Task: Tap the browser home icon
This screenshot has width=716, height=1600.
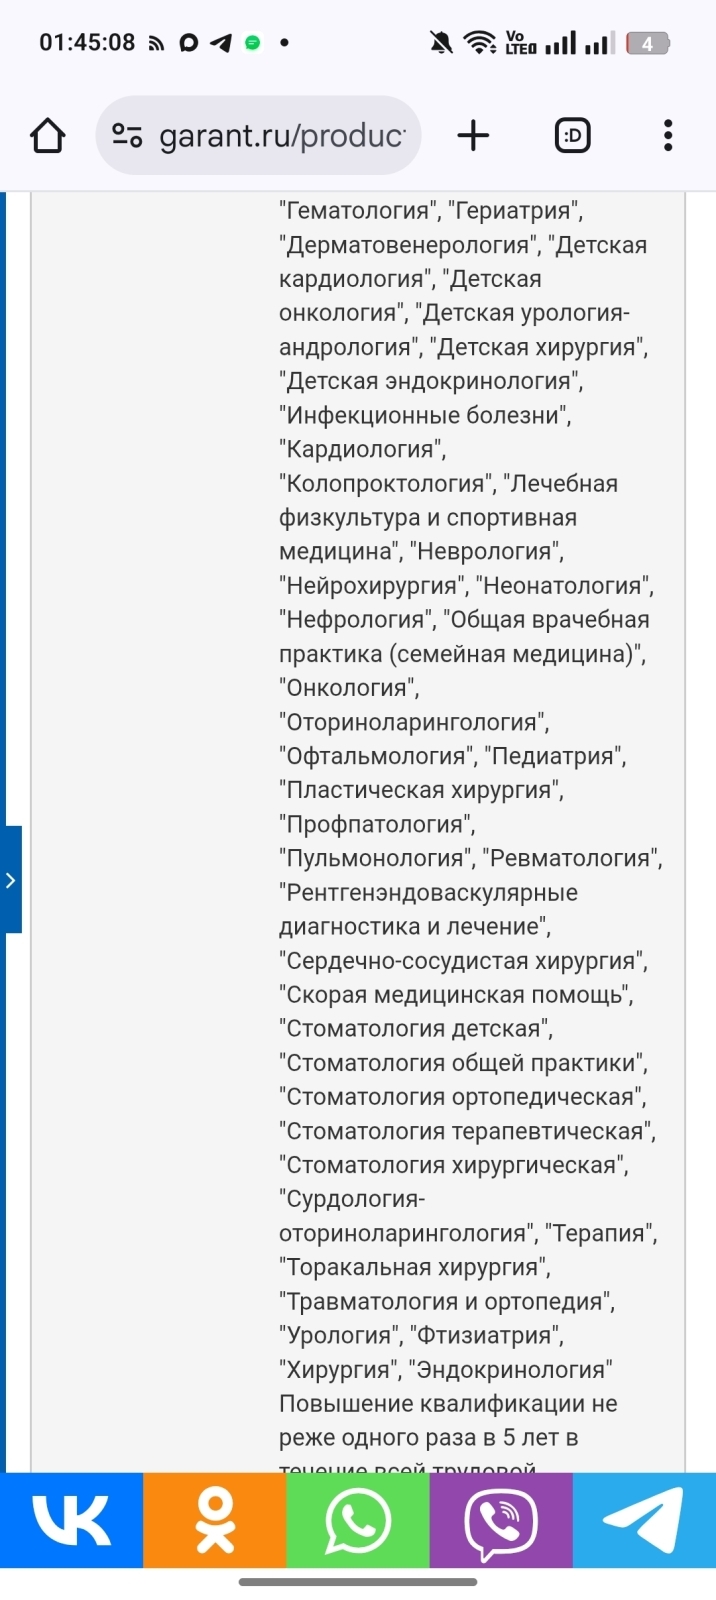Action: tap(48, 135)
